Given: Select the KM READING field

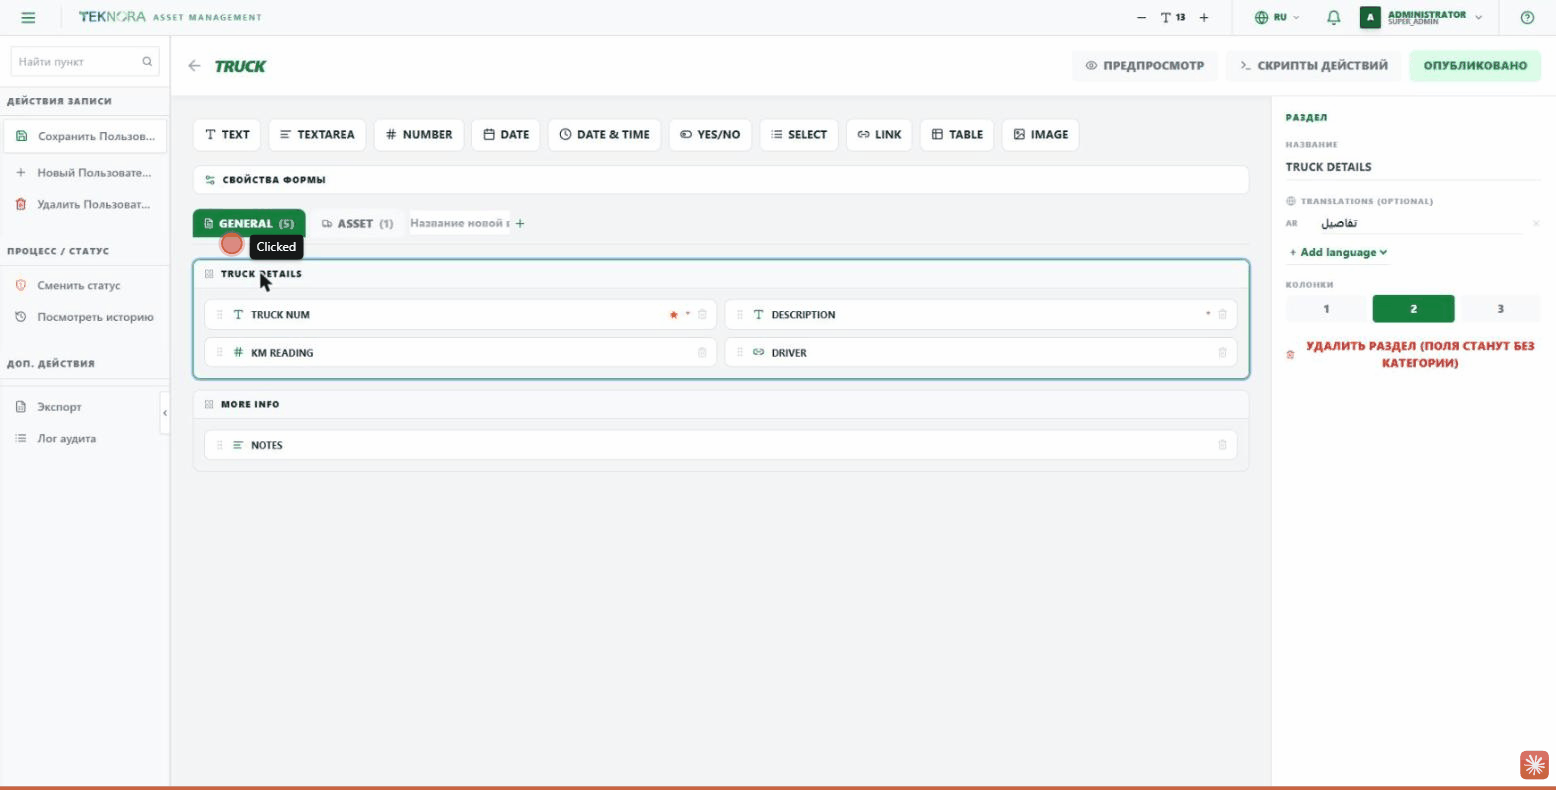Looking at the screenshot, I should [460, 352].
